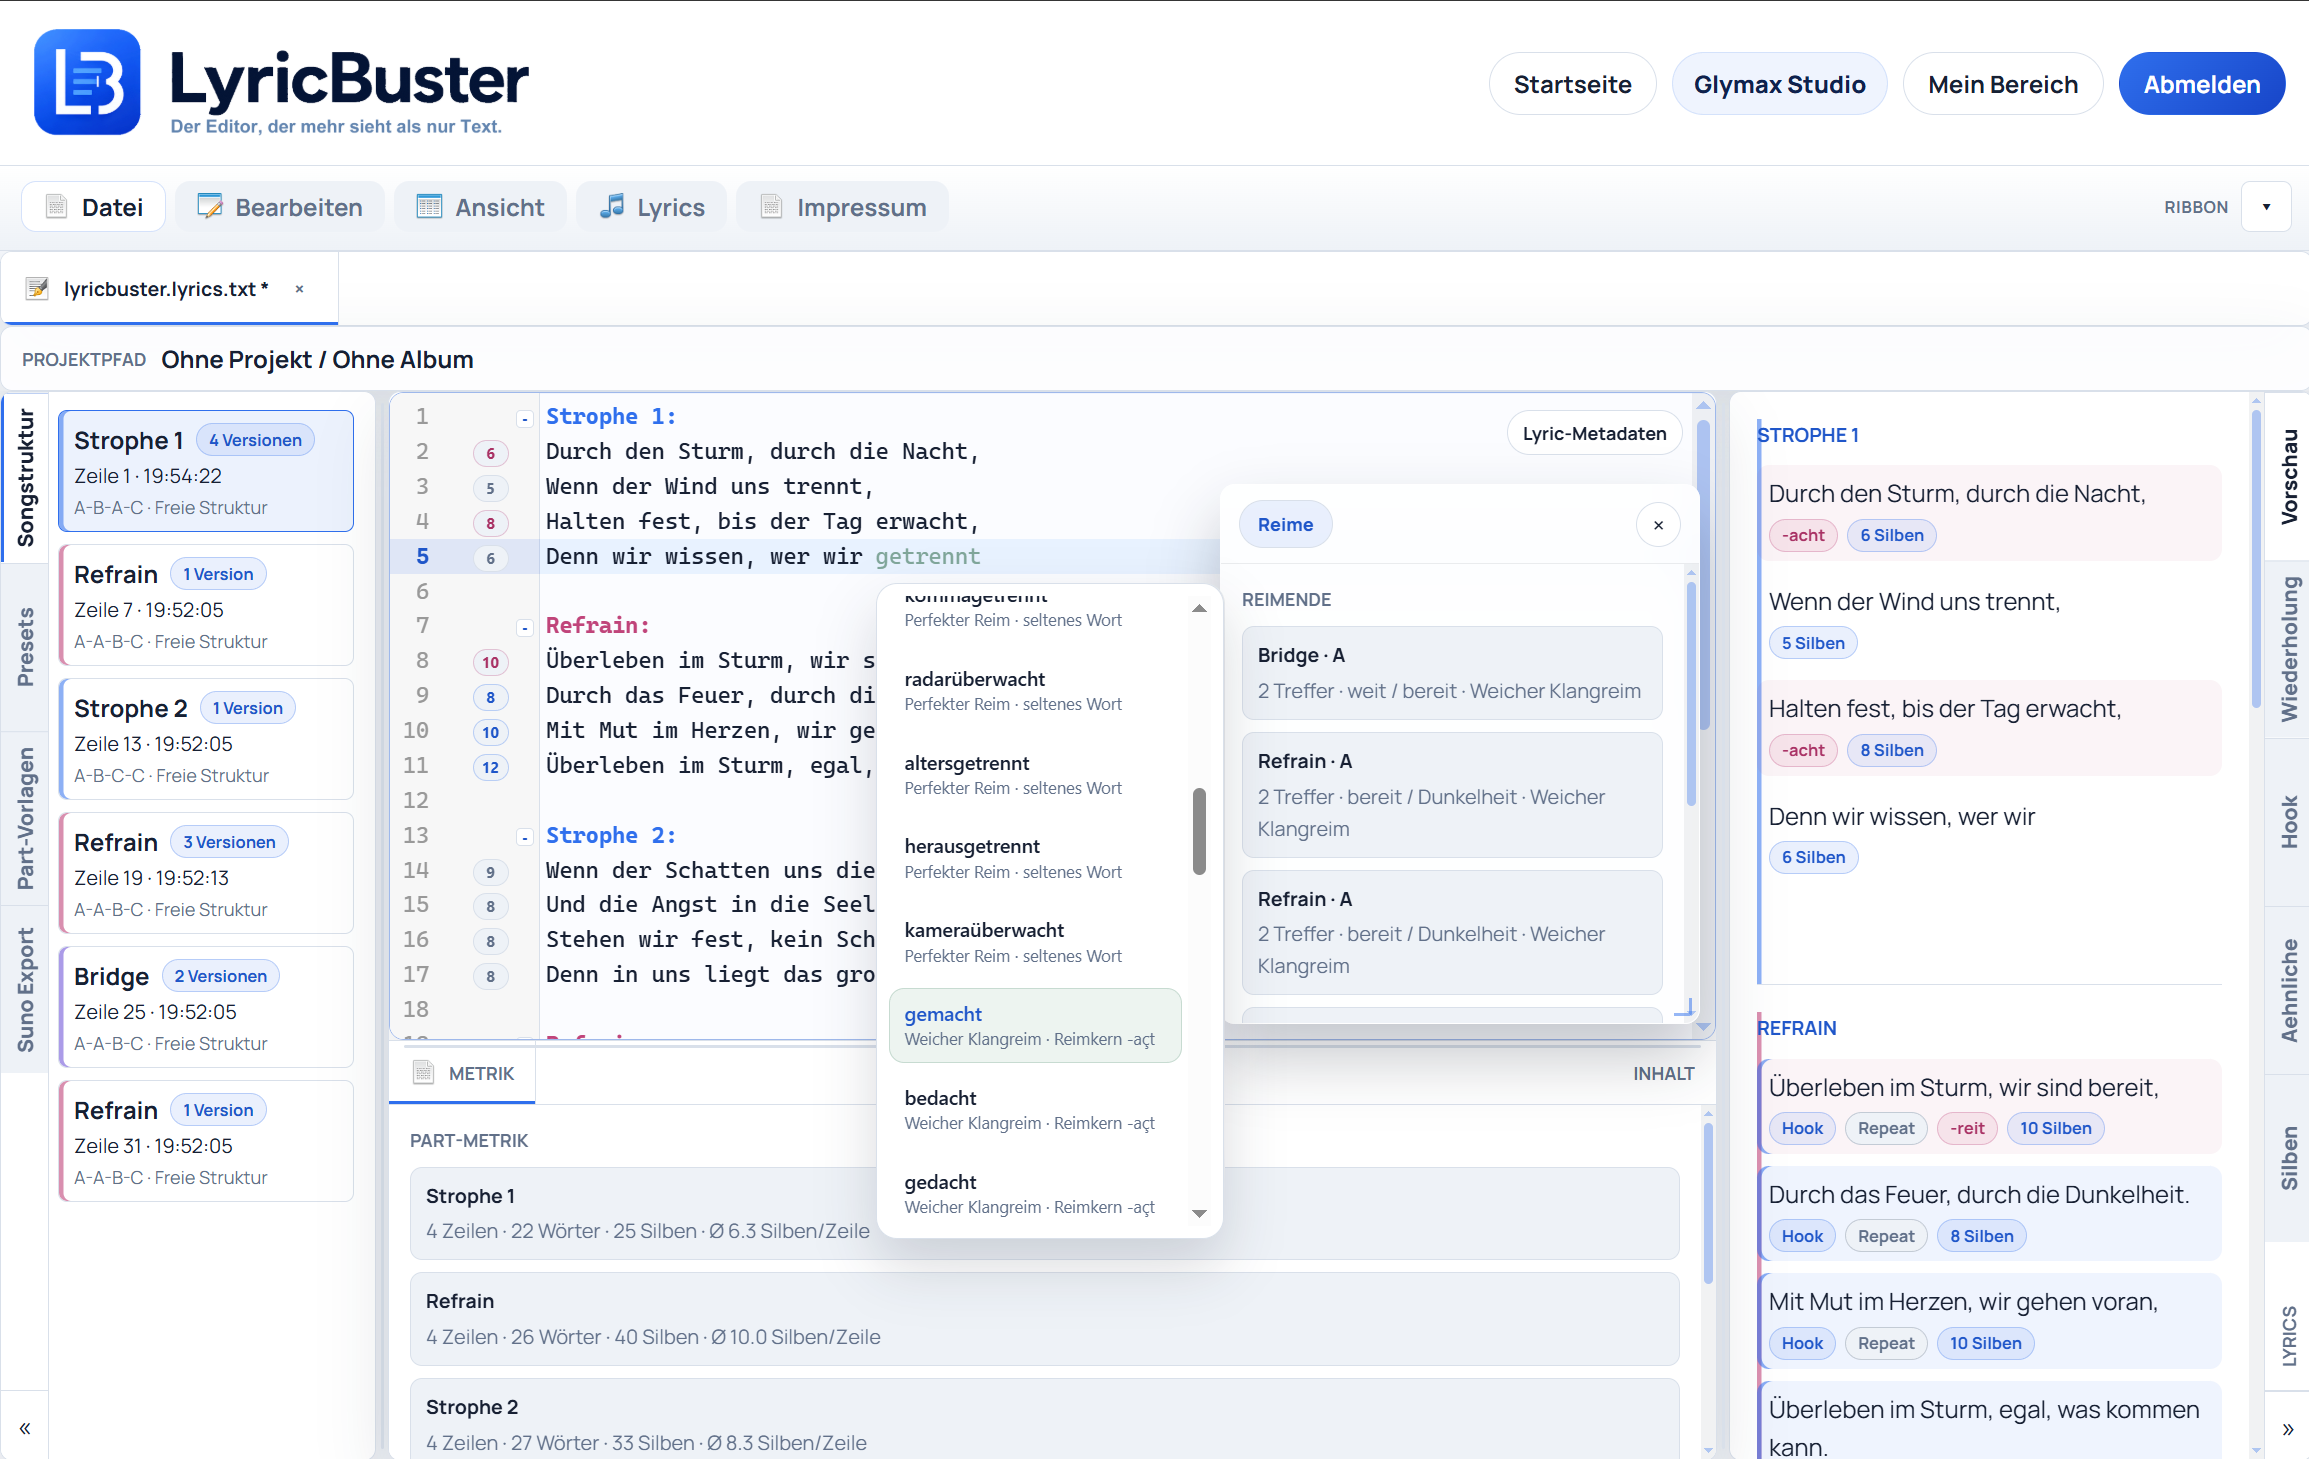2309x1459 pixels.
Task: Open the Ansicht menu
Action: point(480,207)
